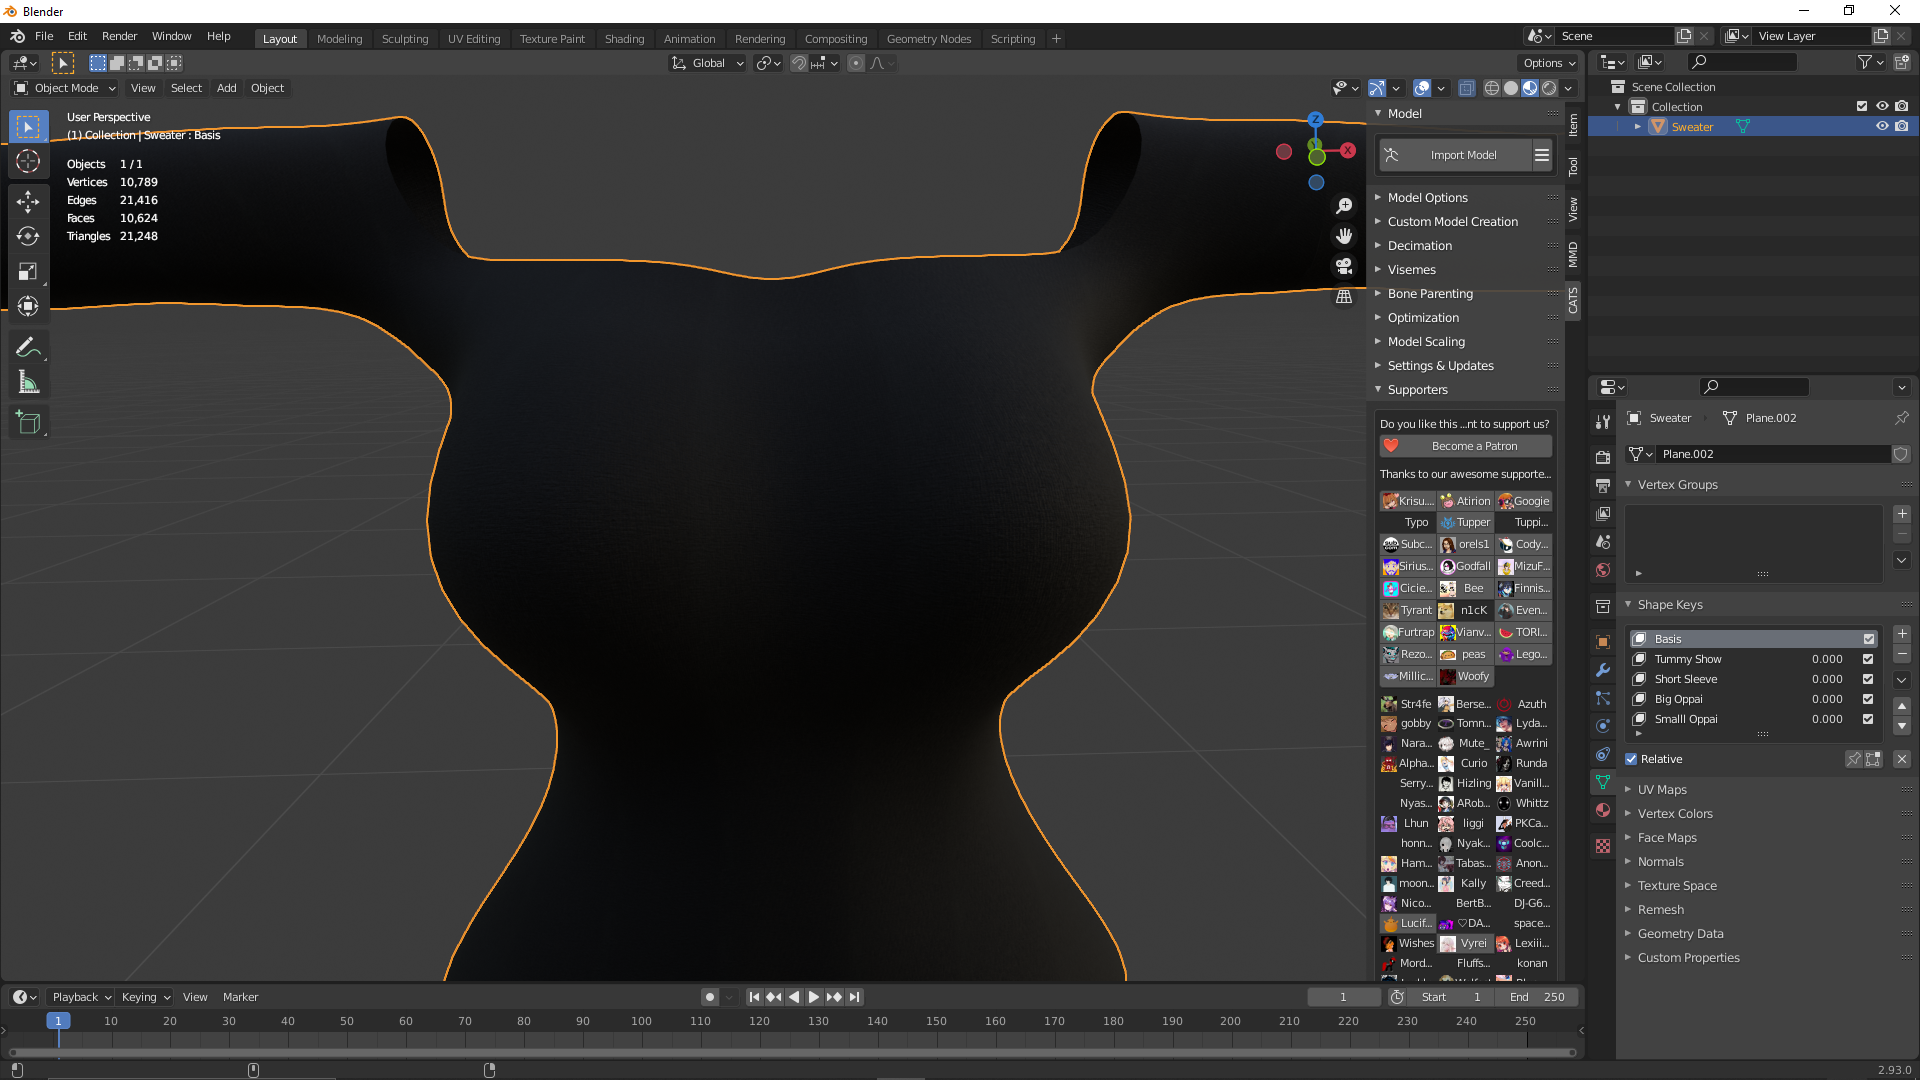1920x1080 pixels.
Task: Click the Furtrap supporter button
Action: pyautogui.click(x=1408, y=632)
